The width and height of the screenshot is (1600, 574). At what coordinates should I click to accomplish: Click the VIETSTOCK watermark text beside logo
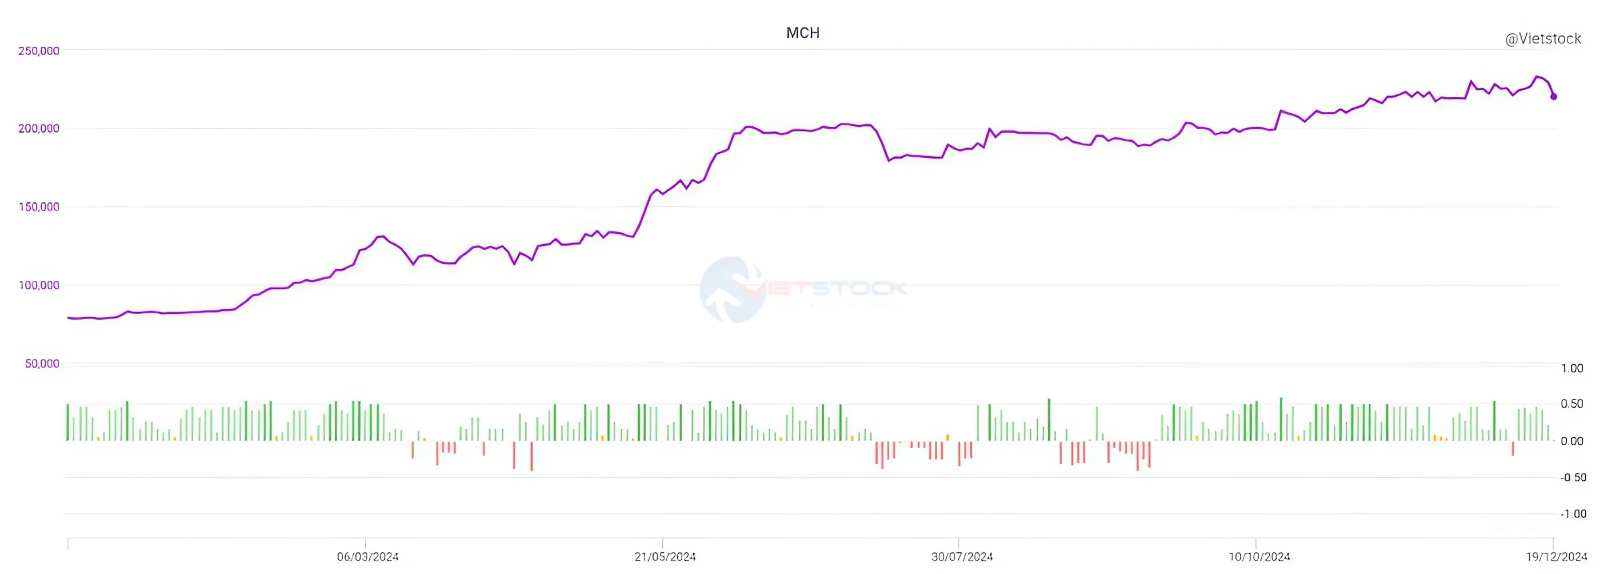836,289
